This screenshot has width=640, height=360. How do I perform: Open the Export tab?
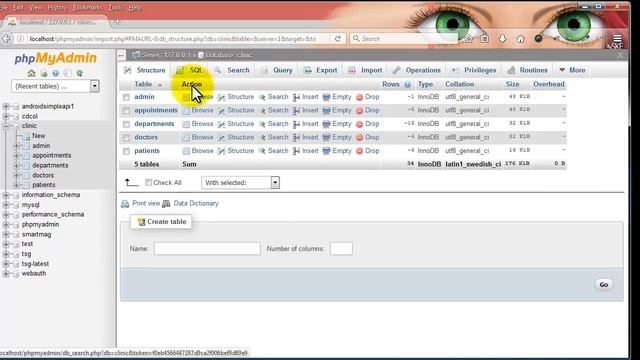click(321, 70)
